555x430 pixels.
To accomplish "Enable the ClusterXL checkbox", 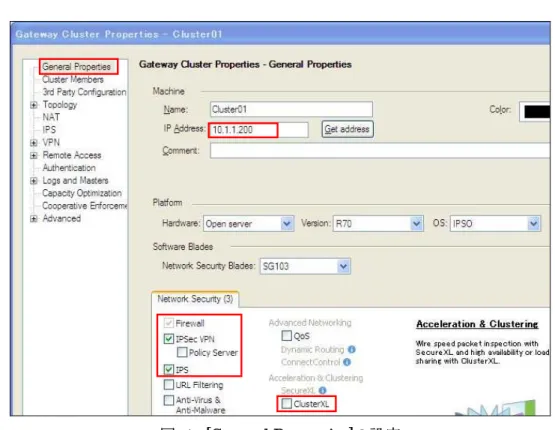I will (x=286, y=404).
